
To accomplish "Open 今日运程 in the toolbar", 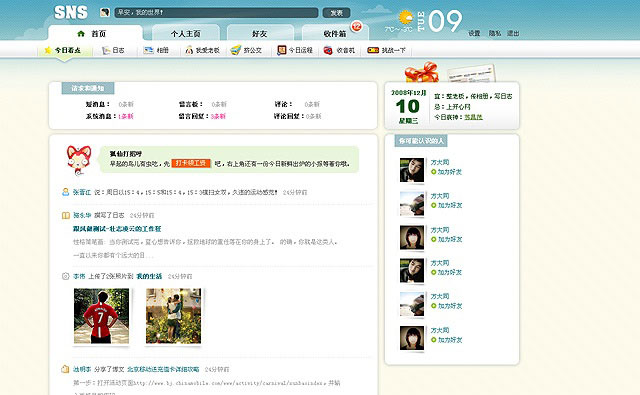I will [x=295, y=50].
